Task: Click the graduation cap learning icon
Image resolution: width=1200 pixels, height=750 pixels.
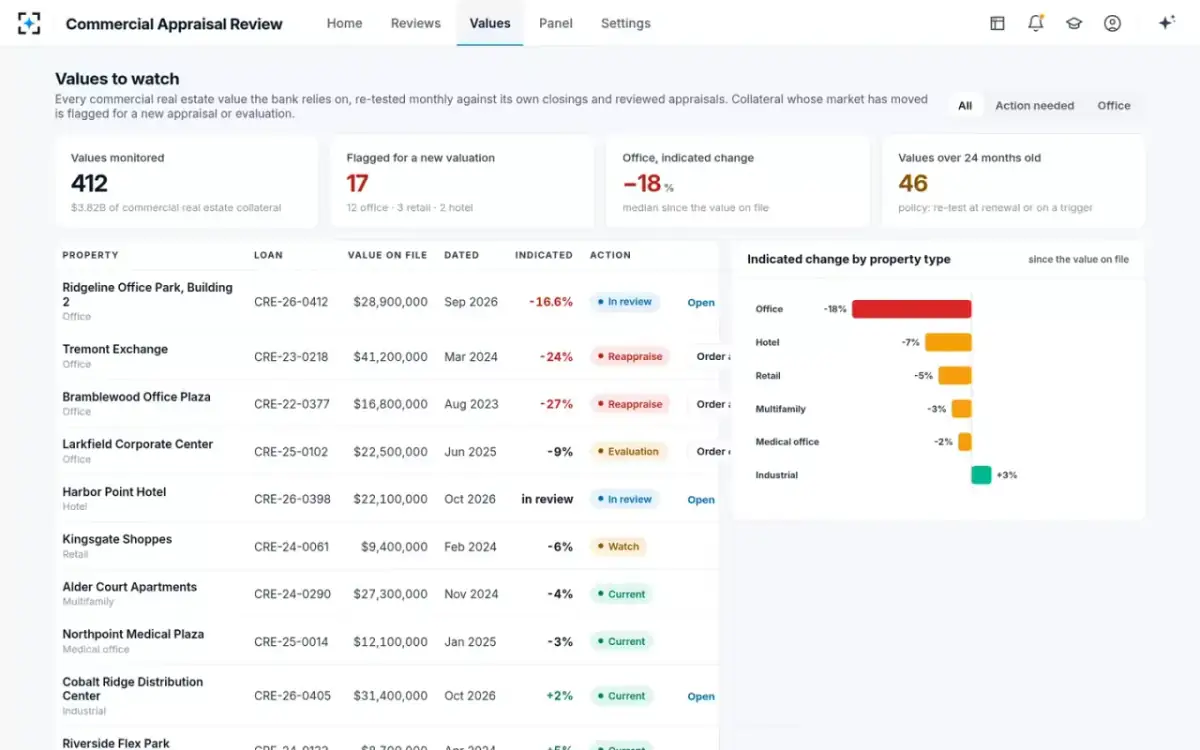Action: tap(1074, 23)
